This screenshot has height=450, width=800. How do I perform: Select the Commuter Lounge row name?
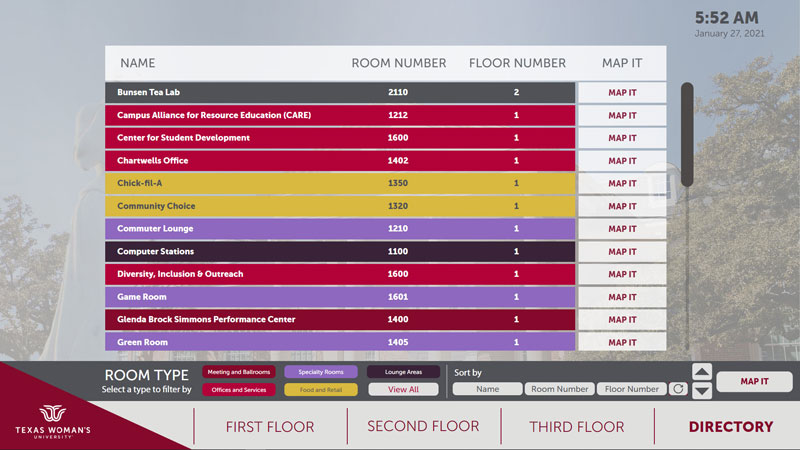155,229
